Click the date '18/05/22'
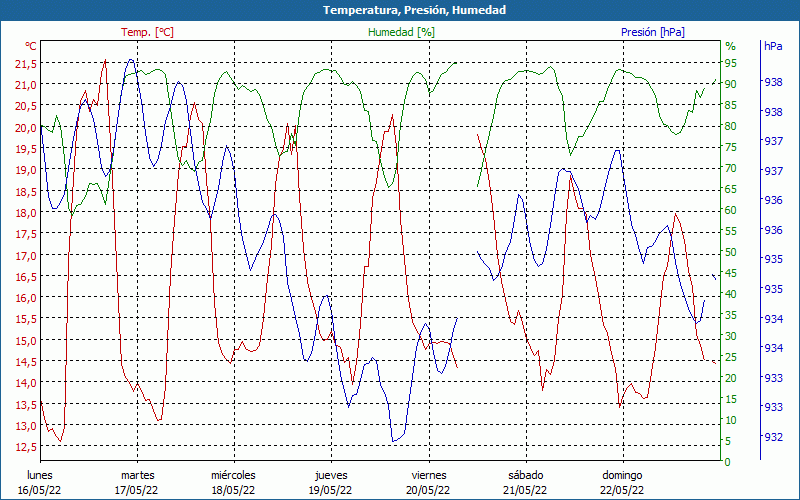This screenshot has width=800, height=500. [233, 490]
